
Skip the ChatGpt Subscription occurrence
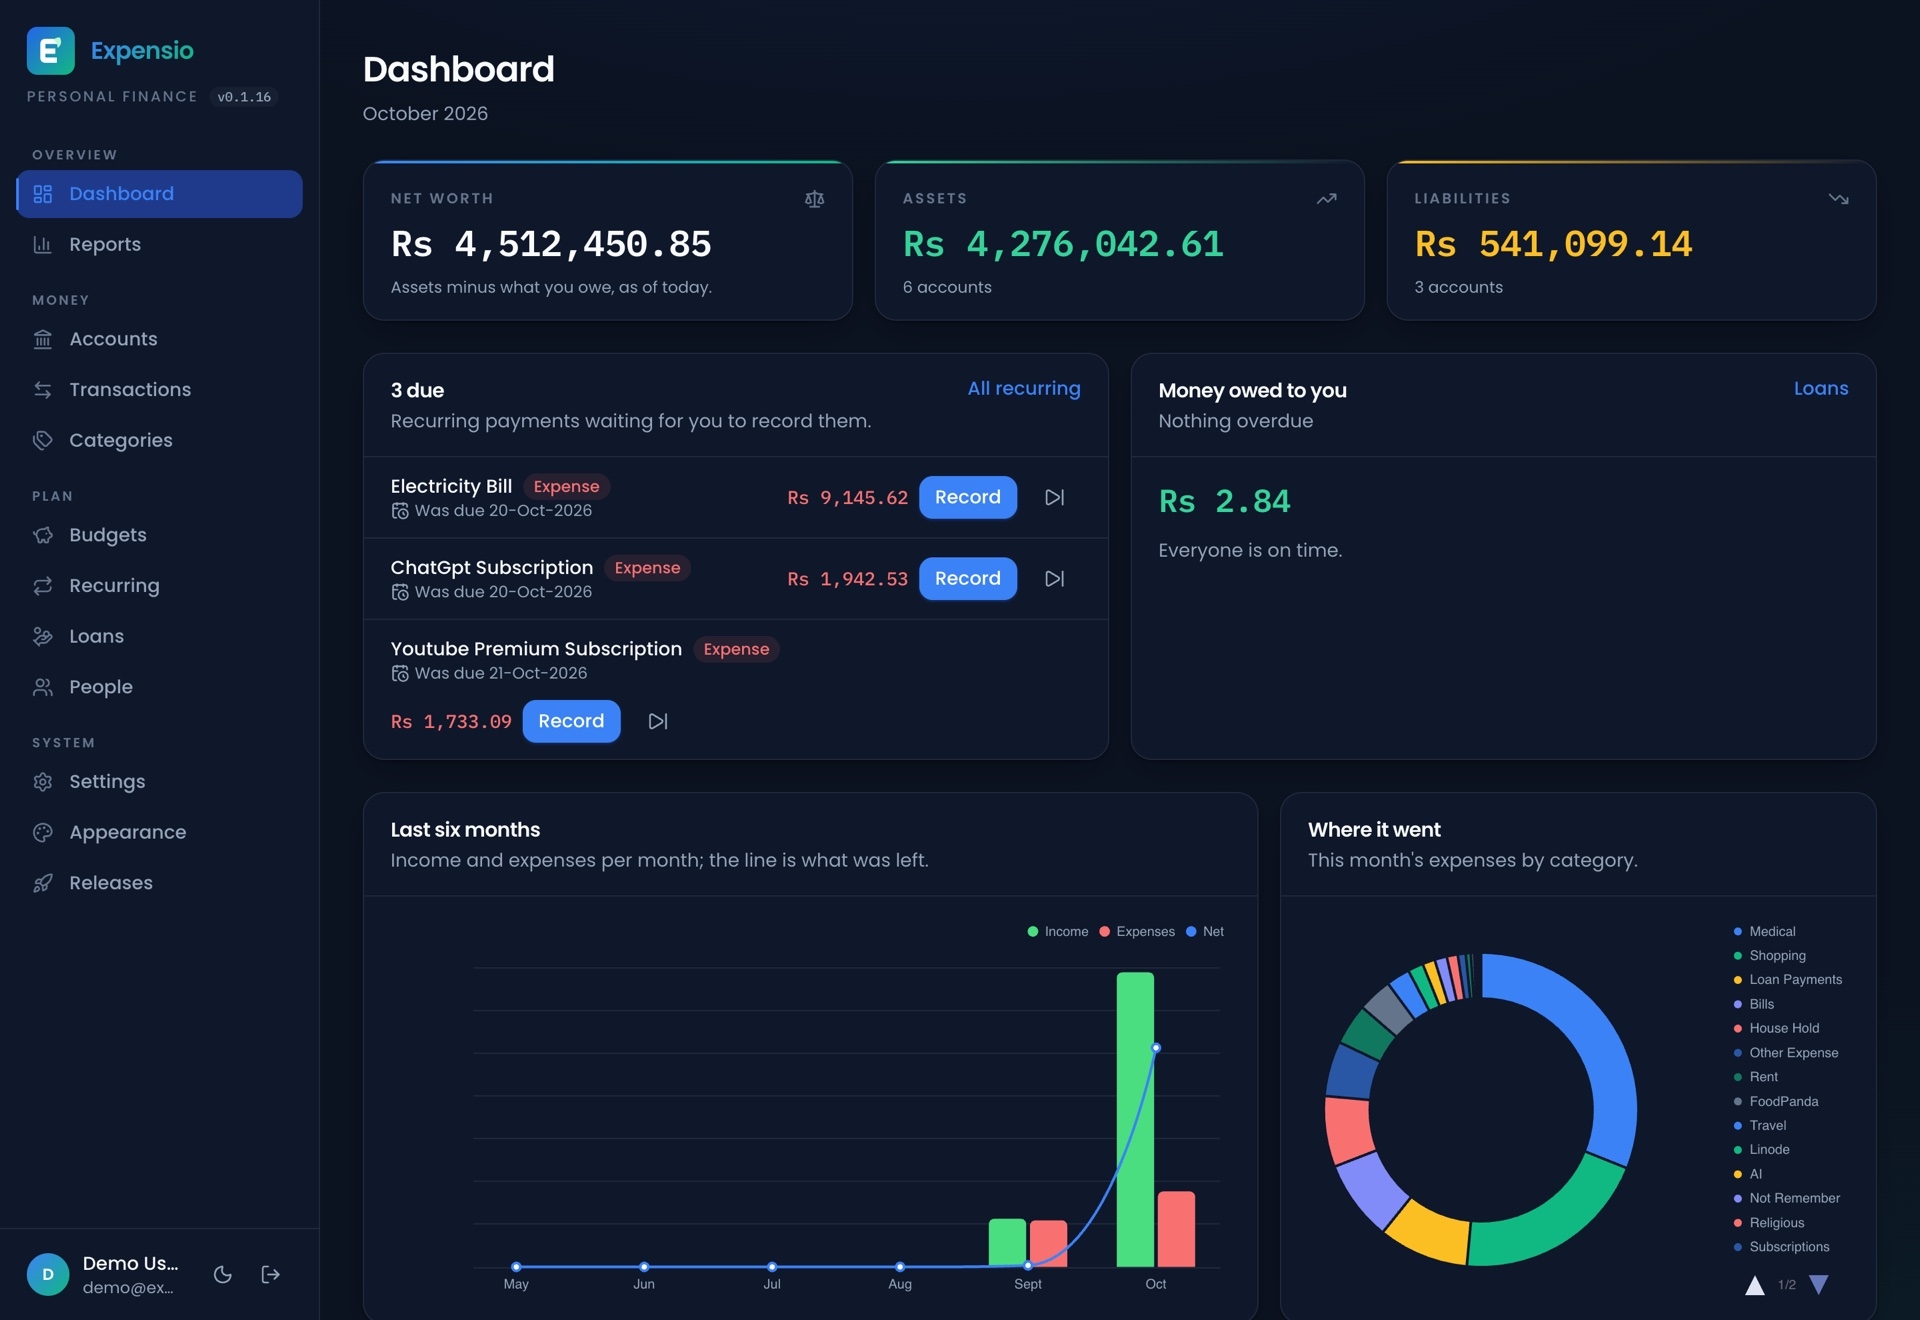click(1055, 578)
